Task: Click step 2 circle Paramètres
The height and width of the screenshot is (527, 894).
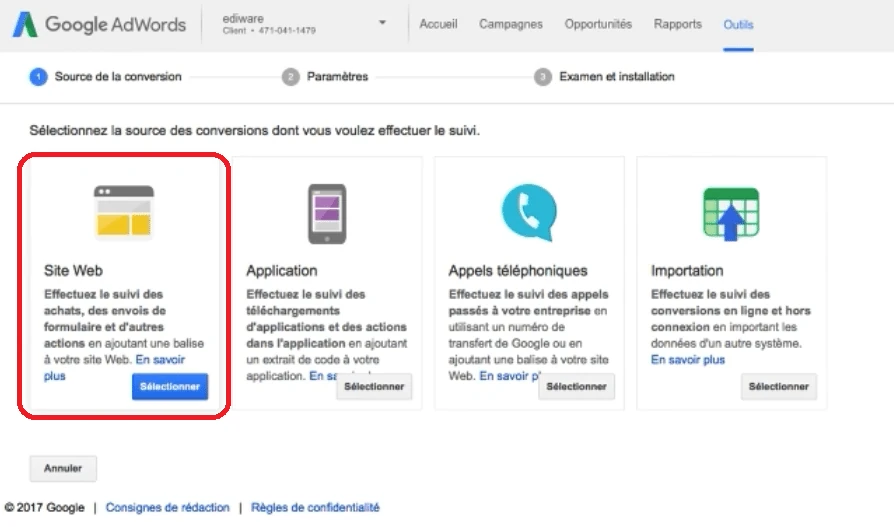Action: (x=291, y=76)
